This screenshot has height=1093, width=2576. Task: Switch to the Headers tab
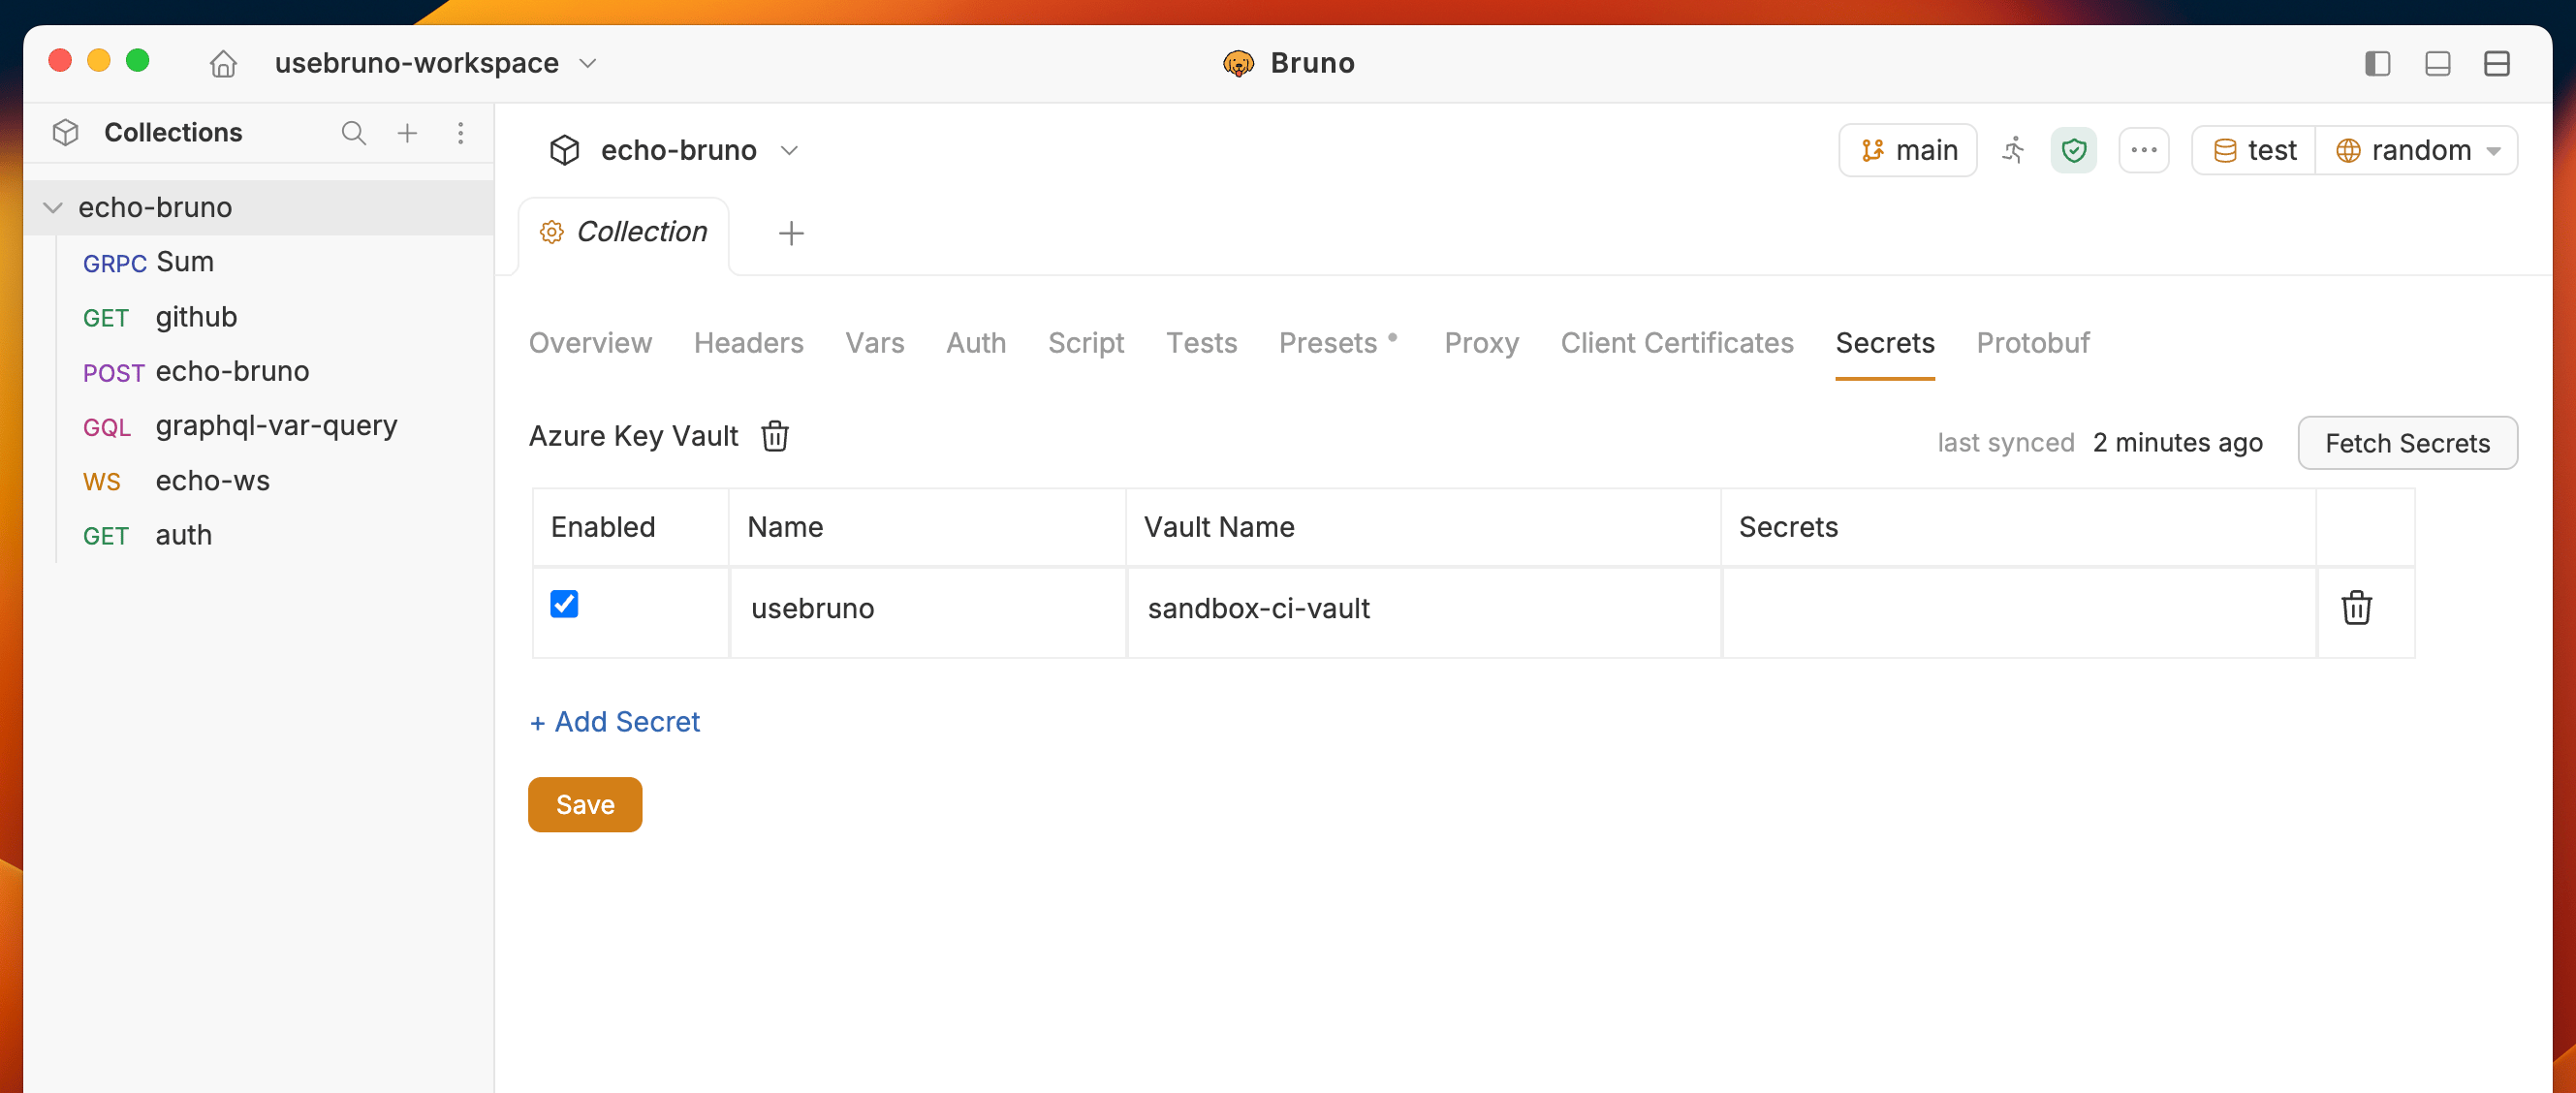748,343
